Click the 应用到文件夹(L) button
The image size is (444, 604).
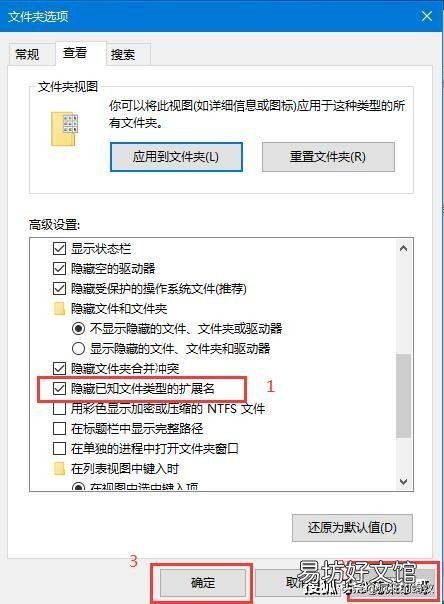pyautogui.click(x=176, y=157)
